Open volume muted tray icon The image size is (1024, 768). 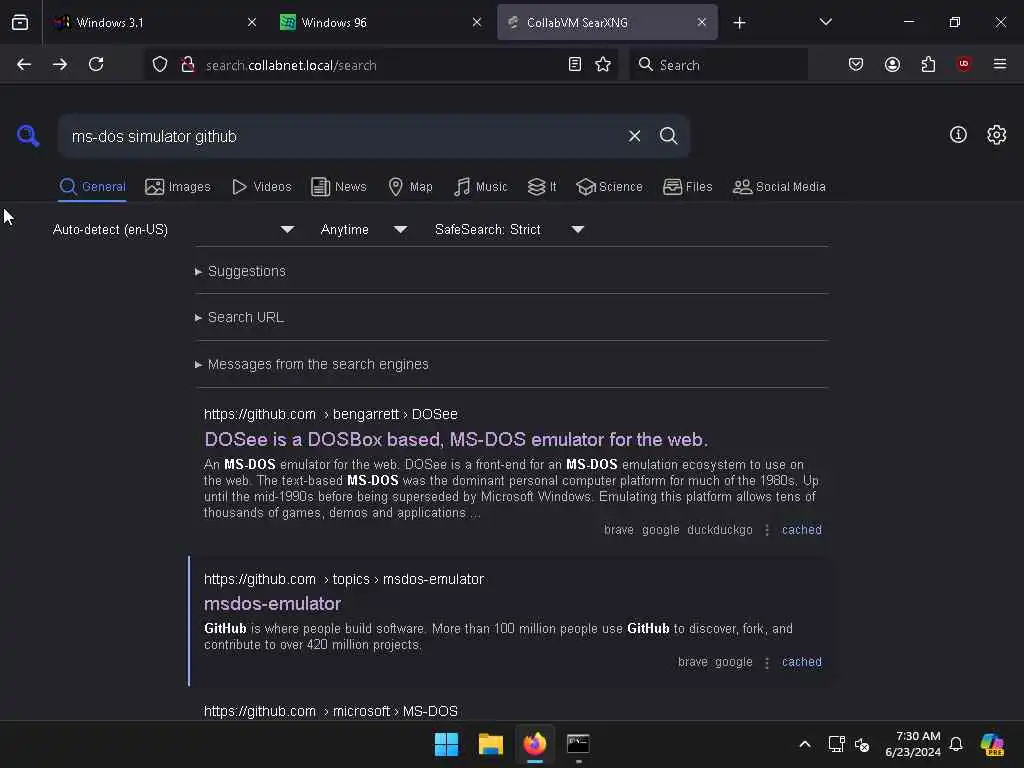pos(862,744)
